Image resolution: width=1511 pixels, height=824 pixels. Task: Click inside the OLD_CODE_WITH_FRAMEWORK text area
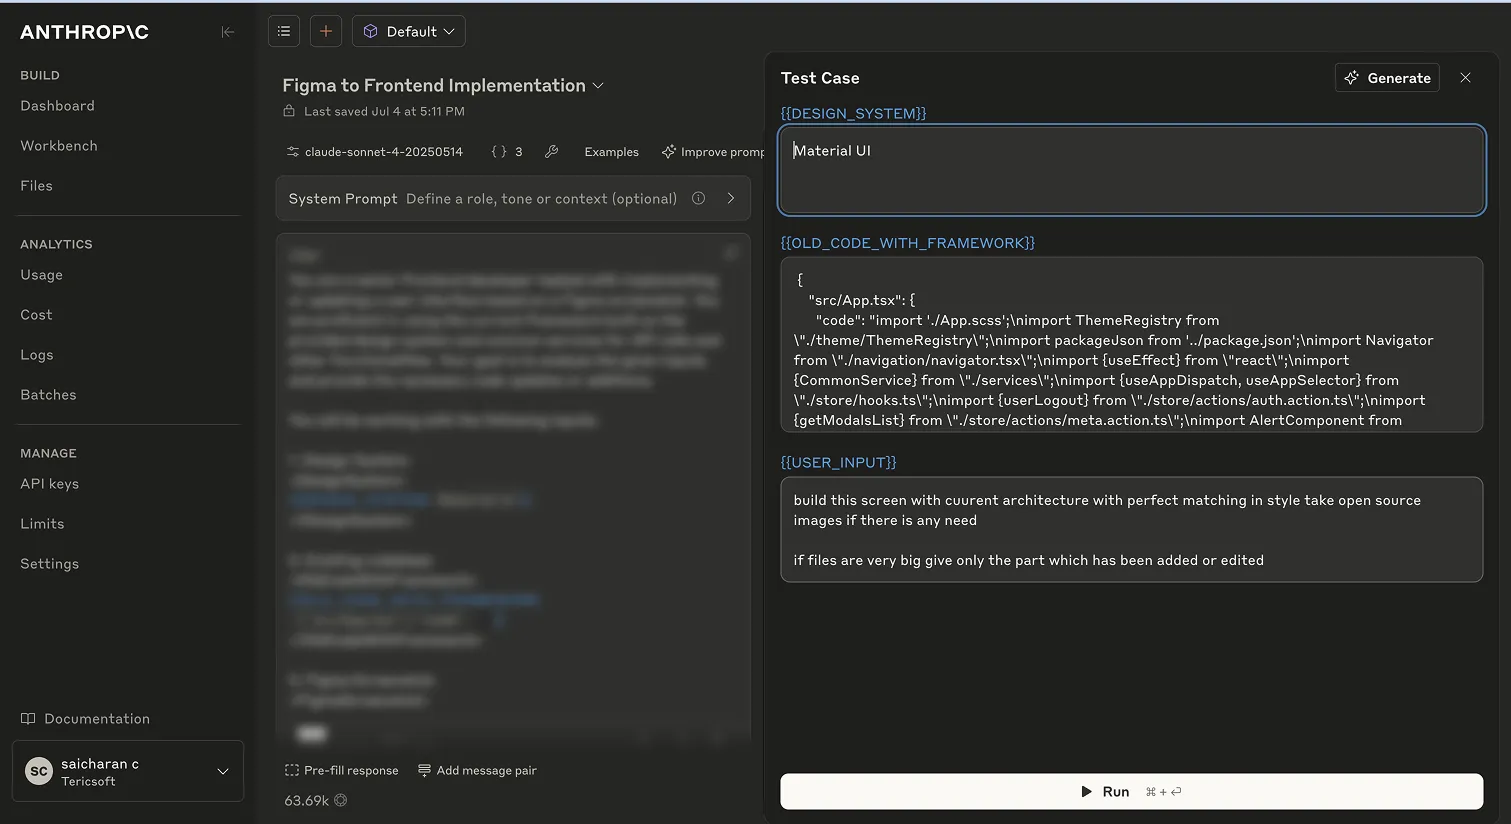[x=1131, y=345]
